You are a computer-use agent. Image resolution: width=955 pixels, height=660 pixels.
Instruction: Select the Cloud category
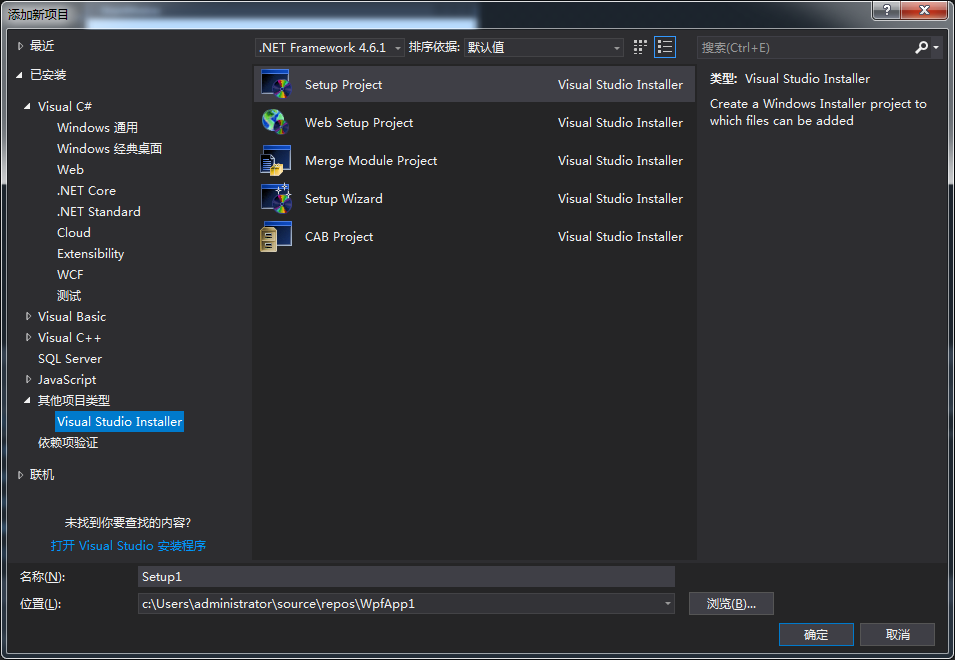(74, 233)
